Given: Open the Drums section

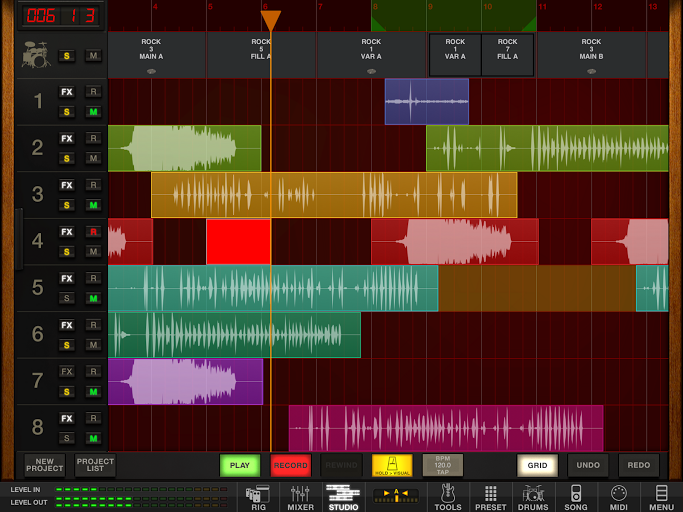Looking at the screenshot, I should coord(533,495).
